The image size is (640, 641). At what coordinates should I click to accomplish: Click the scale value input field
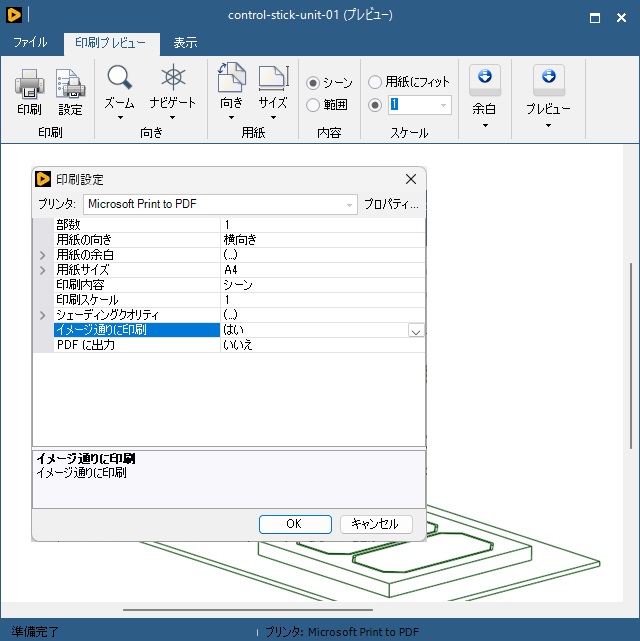click(x=420, y=105)
